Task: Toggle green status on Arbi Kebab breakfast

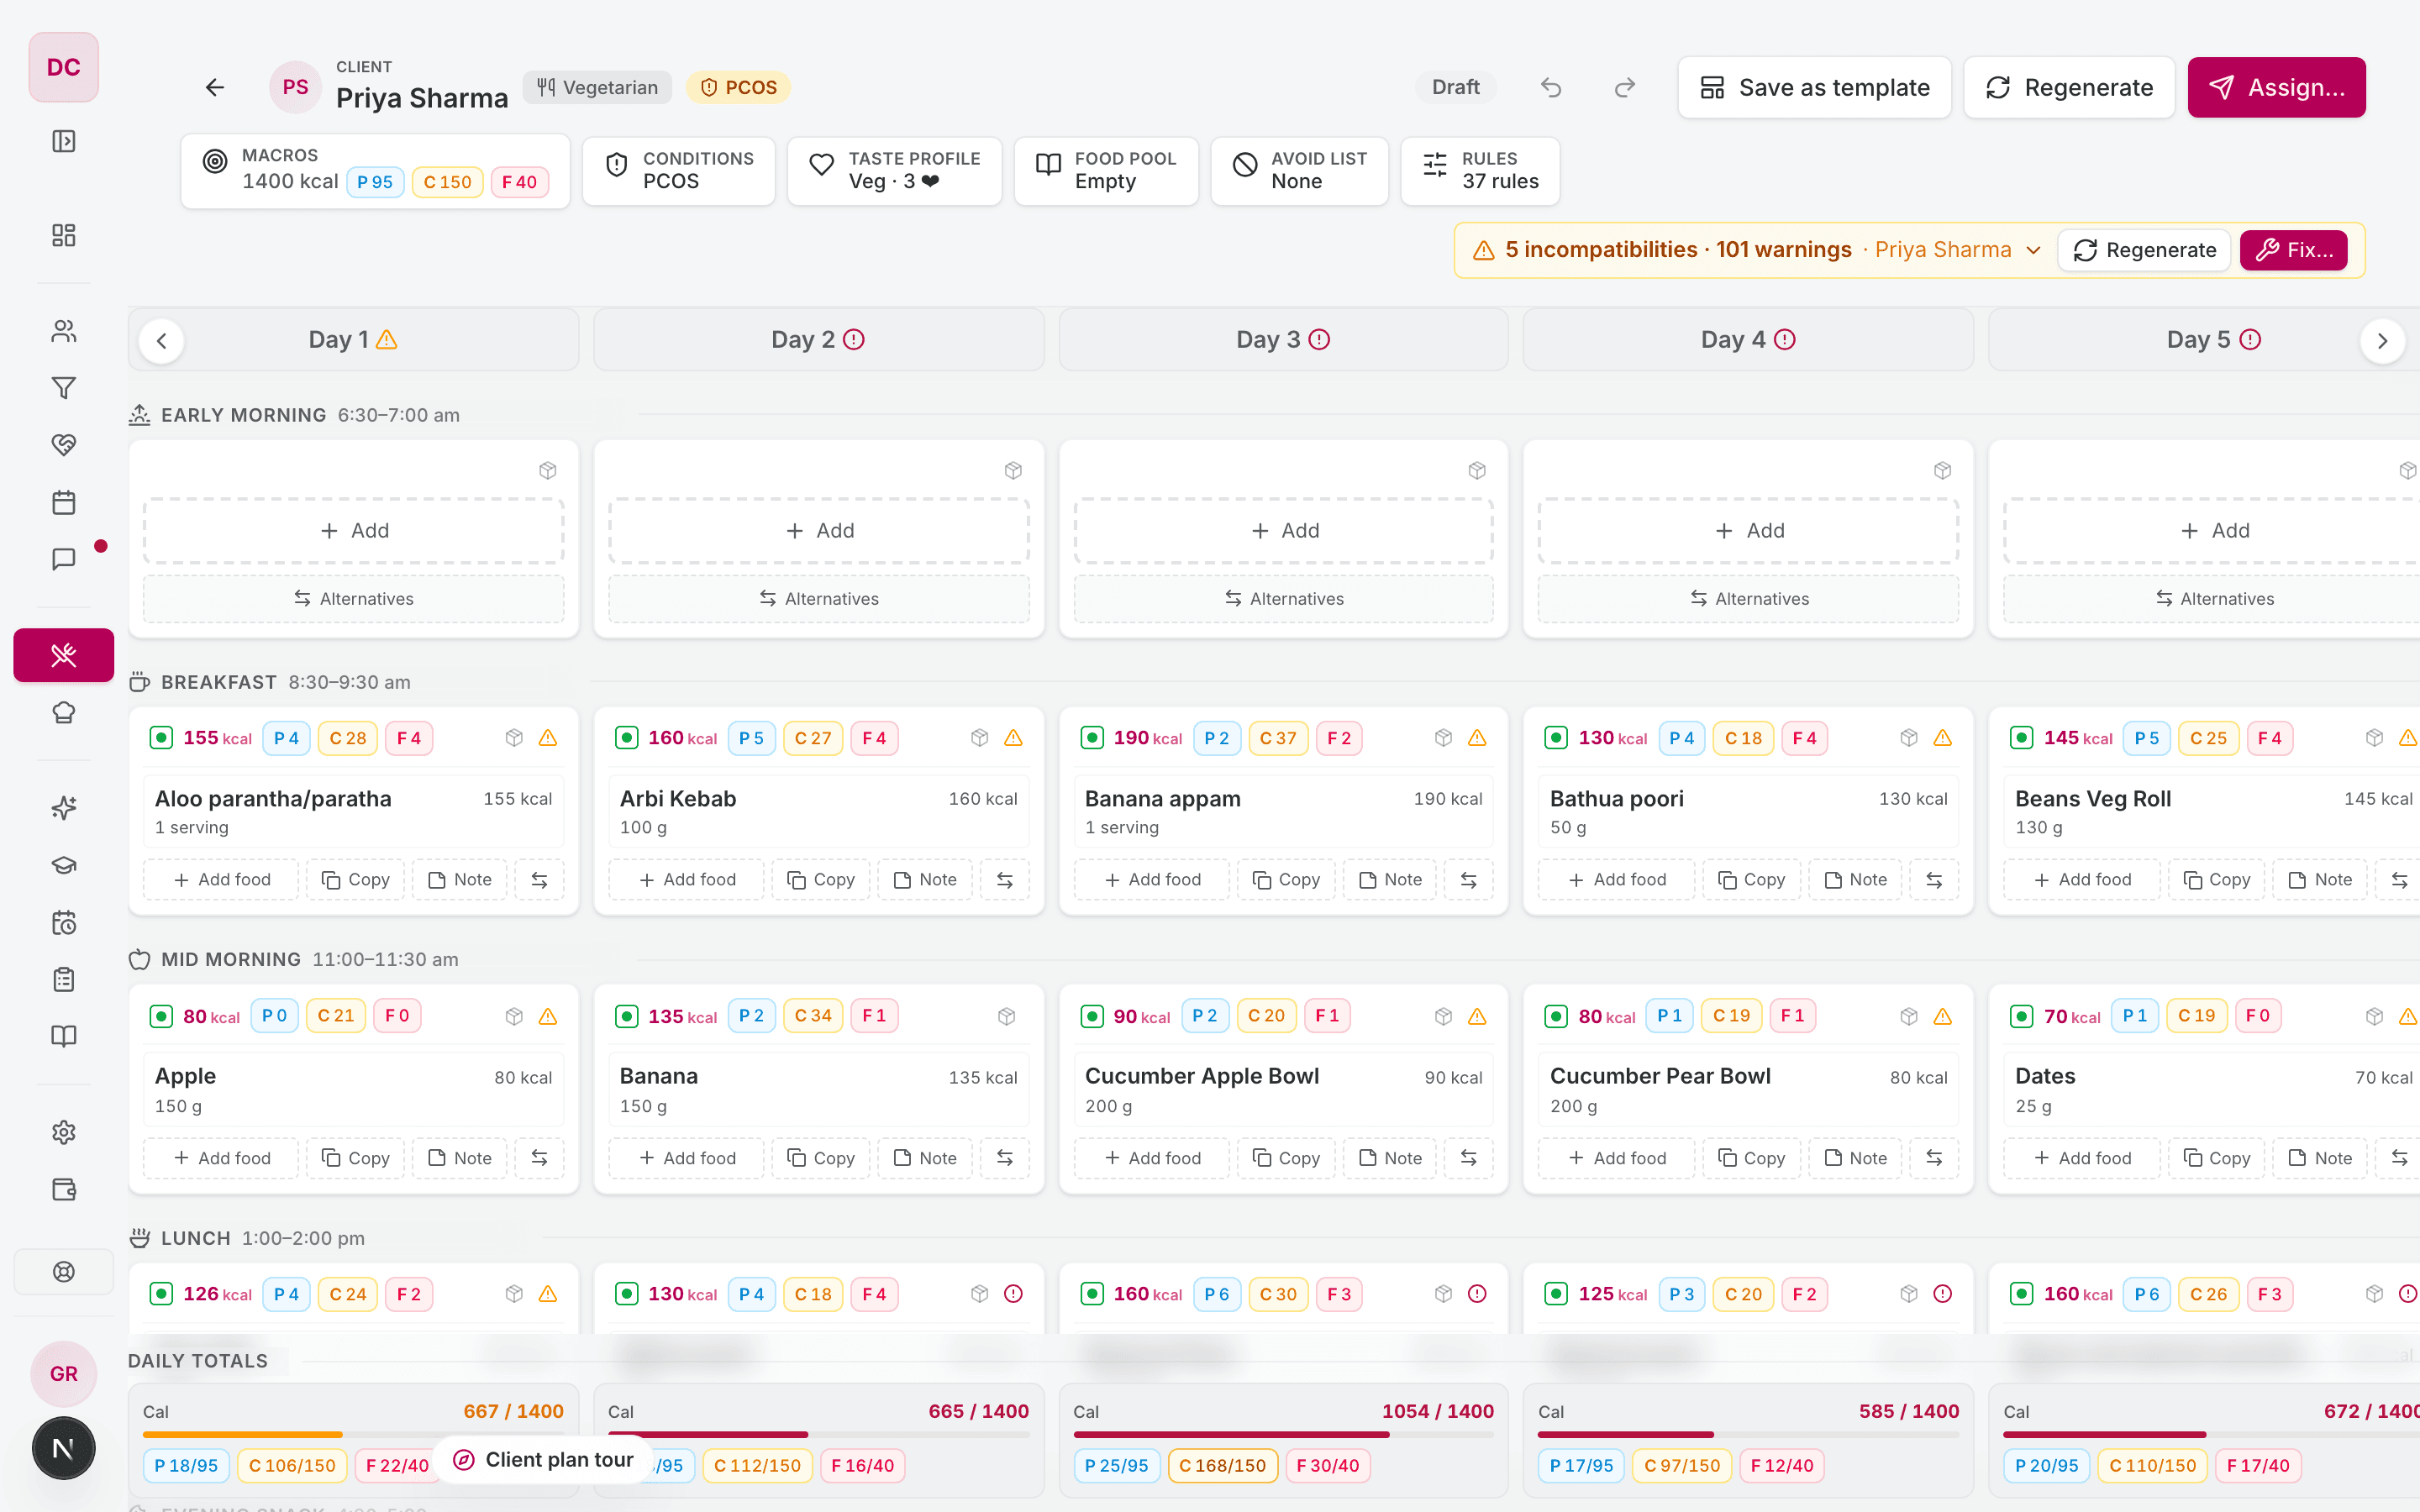Action: click(x=626, y=738)
